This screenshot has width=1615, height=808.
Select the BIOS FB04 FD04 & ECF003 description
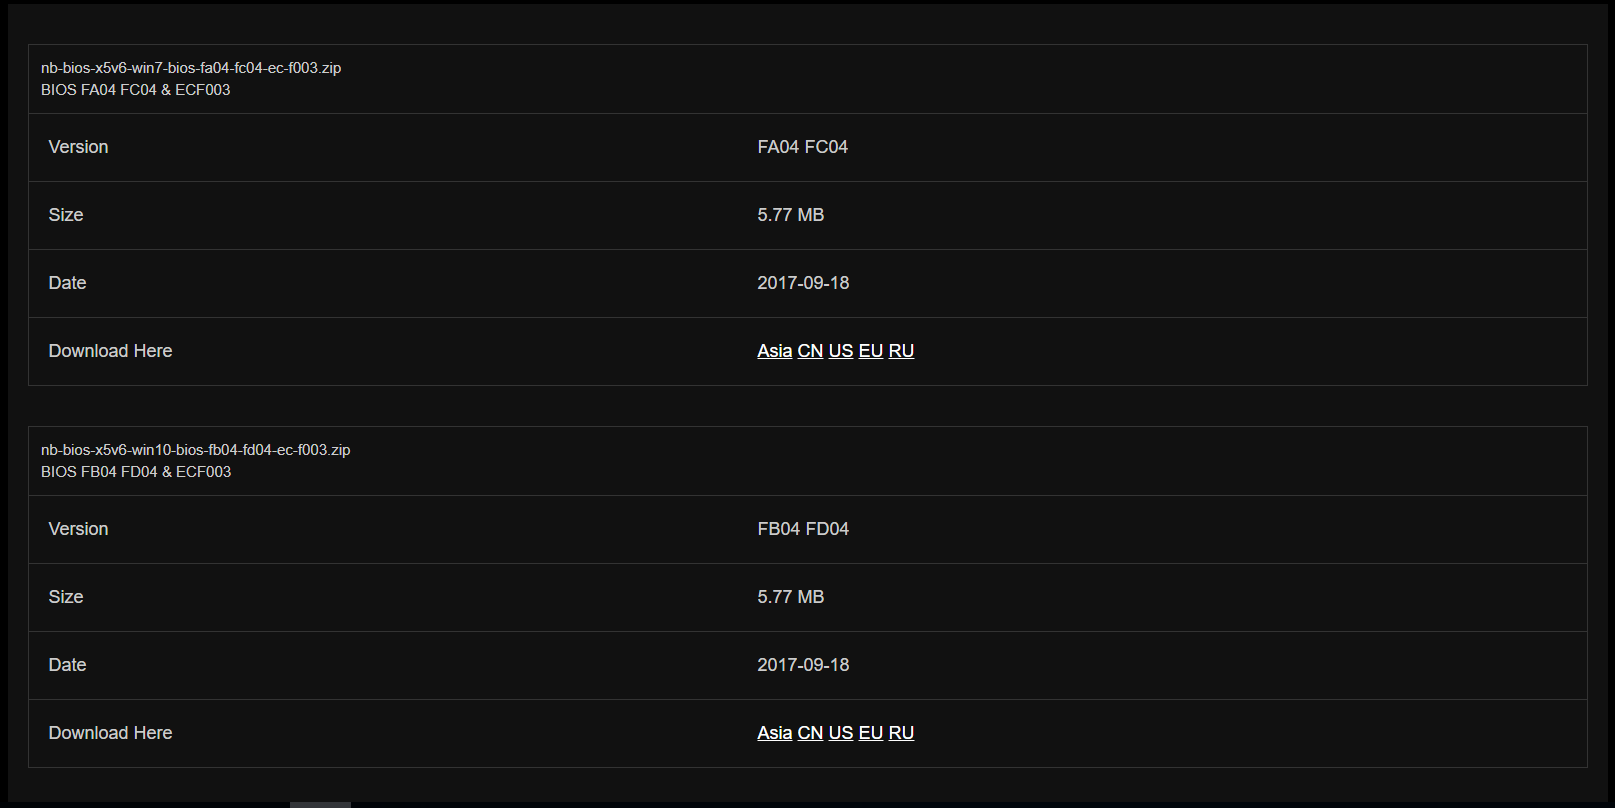coord(136,472)
